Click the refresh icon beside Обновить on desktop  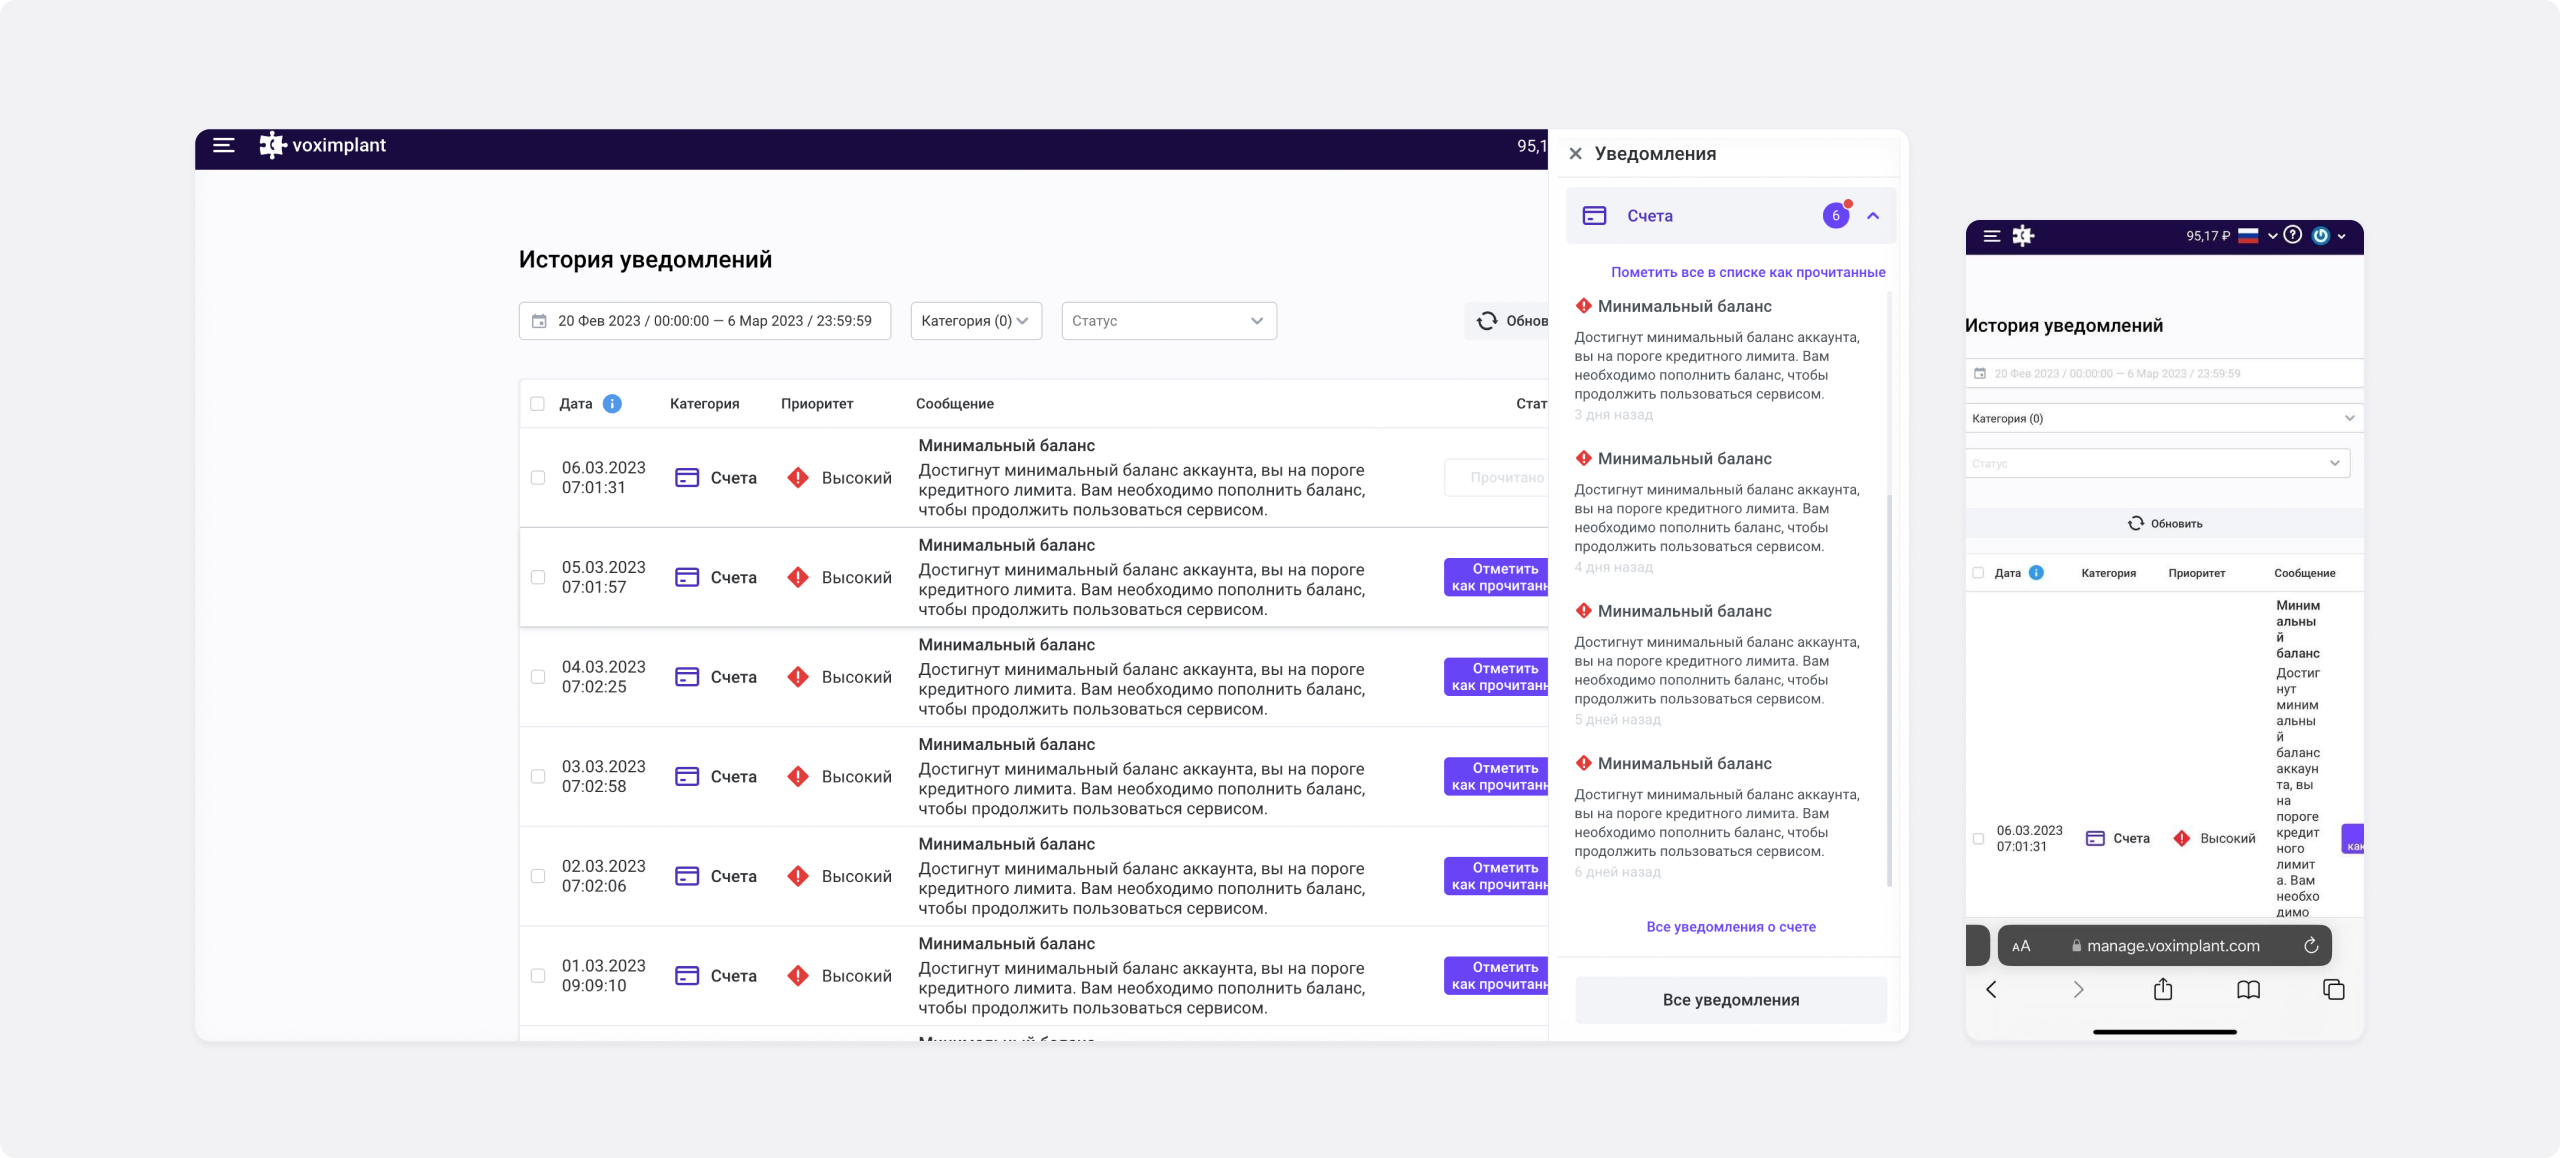tap(1487, 321)
